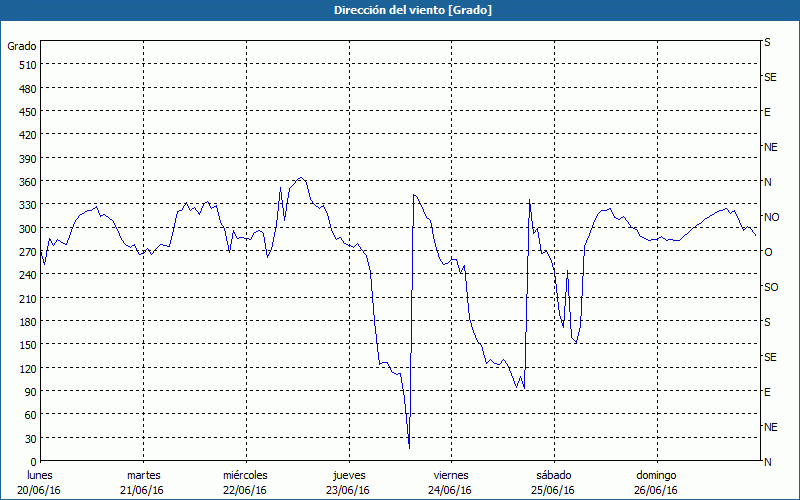Screen dimensions: 800x500
Task: Click the 'viernes' day label
Action: 451,475
